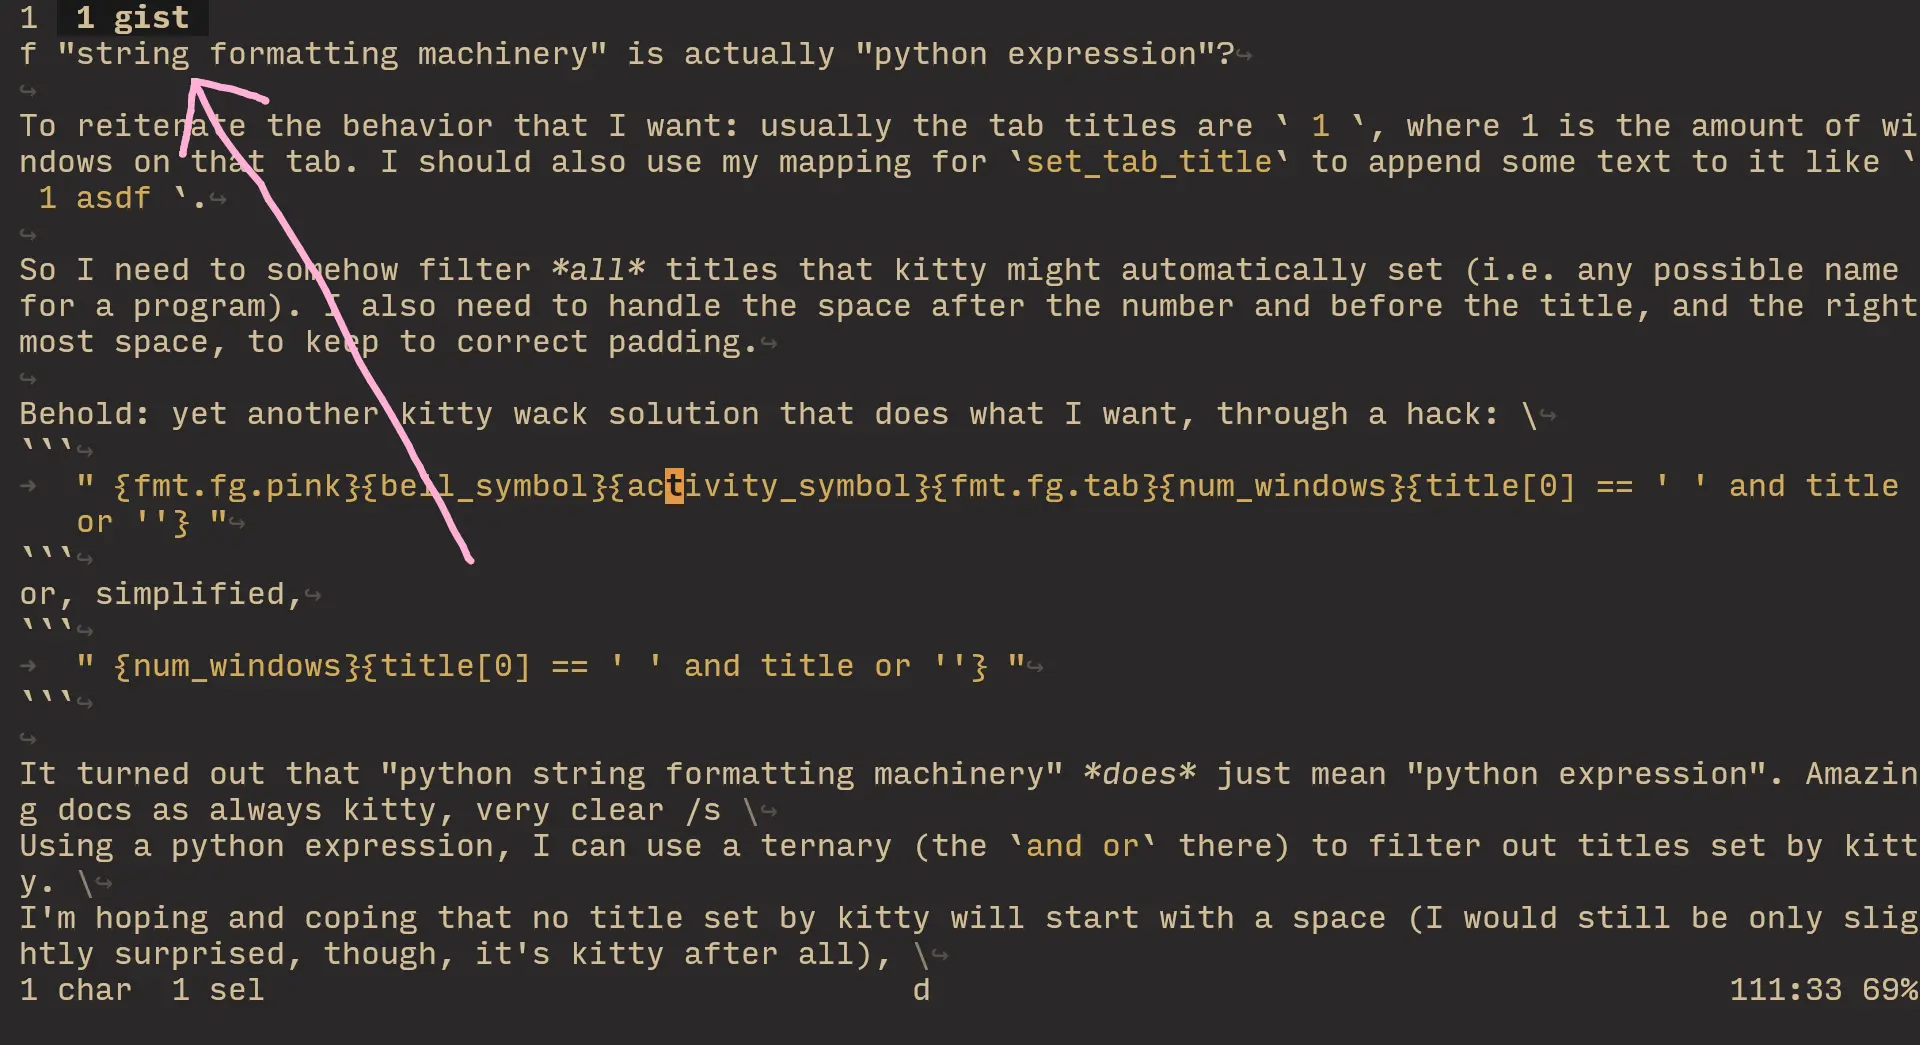This screenshot has width=1920, height=1045.
Task: Click the italic "*all*" word
Action: coord(598,270)
